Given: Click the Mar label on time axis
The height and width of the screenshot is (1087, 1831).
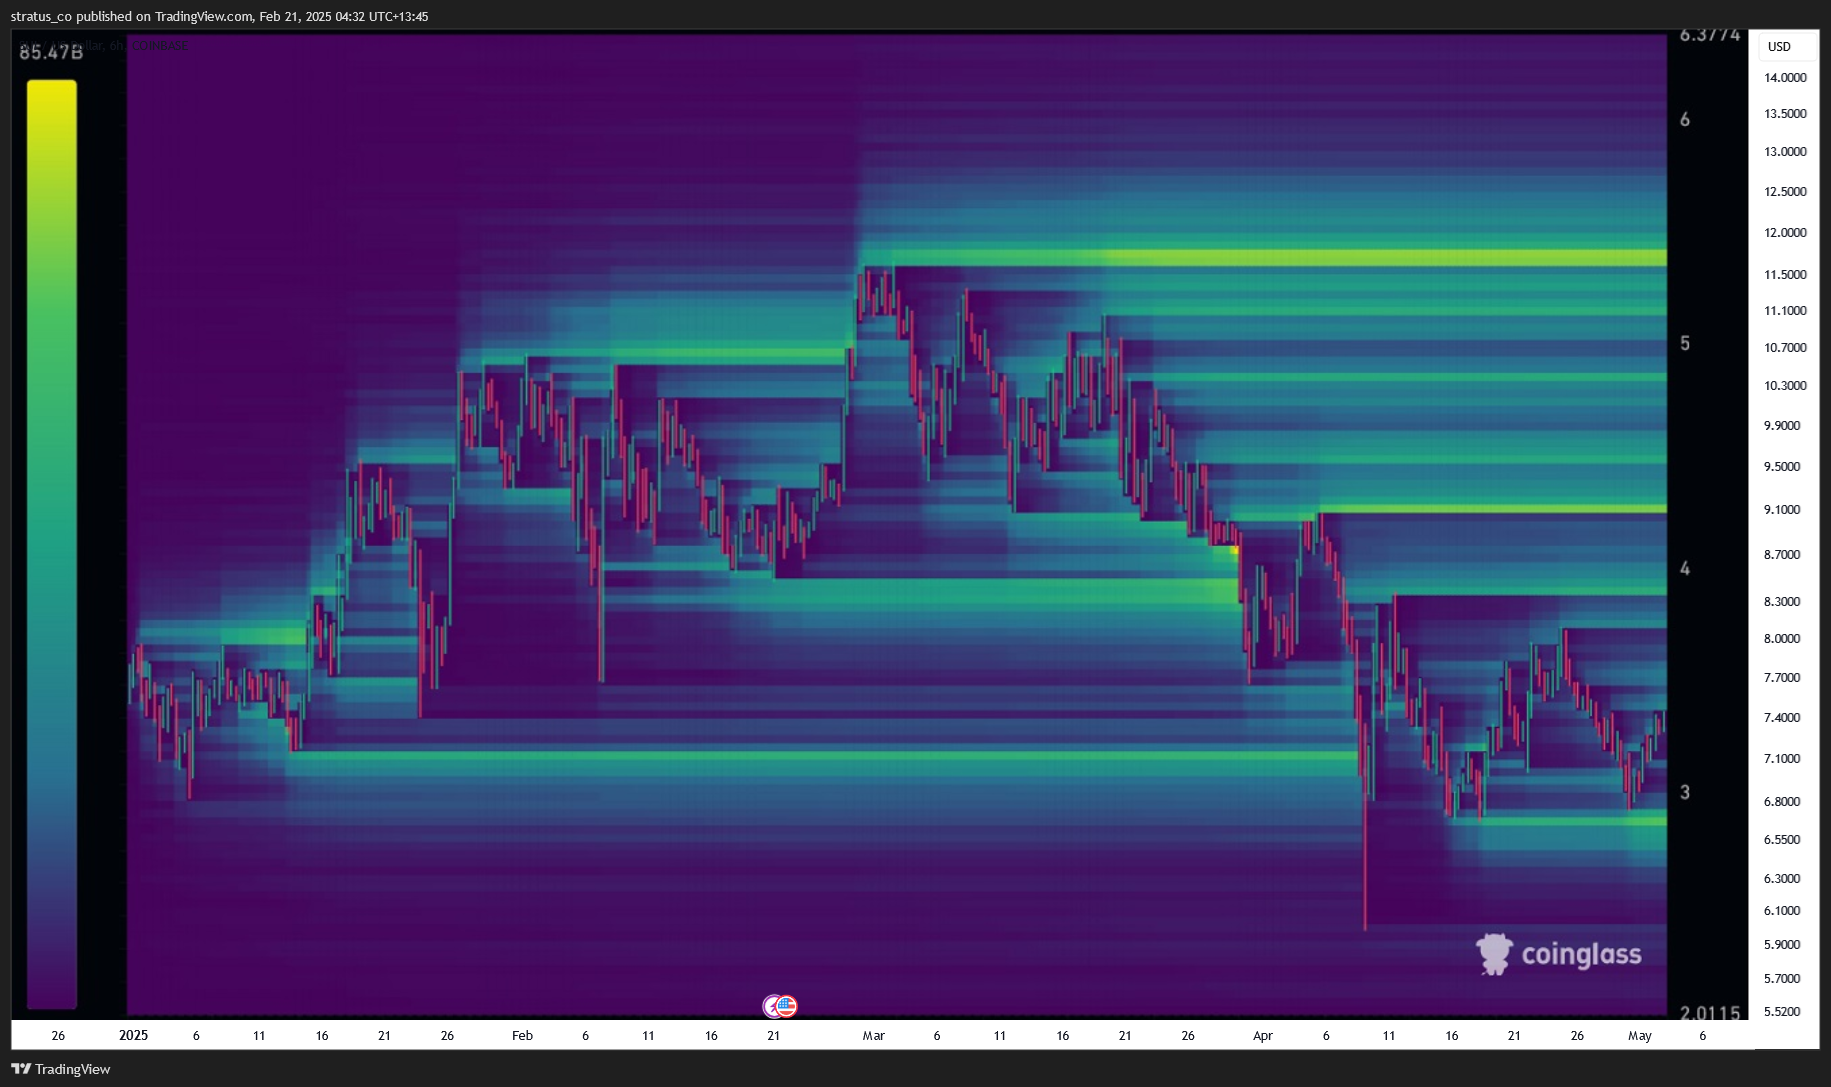Looking at the screenshot, I should tap(874, 1036).
